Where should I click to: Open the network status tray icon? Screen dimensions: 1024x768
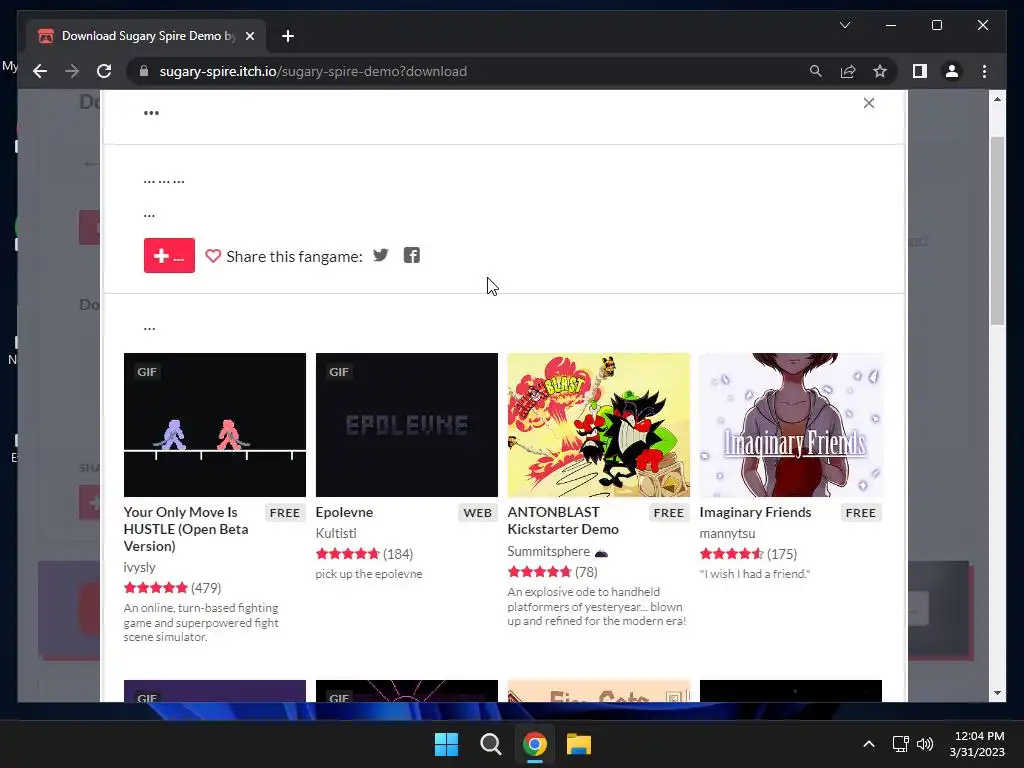[x=901, y=744]
